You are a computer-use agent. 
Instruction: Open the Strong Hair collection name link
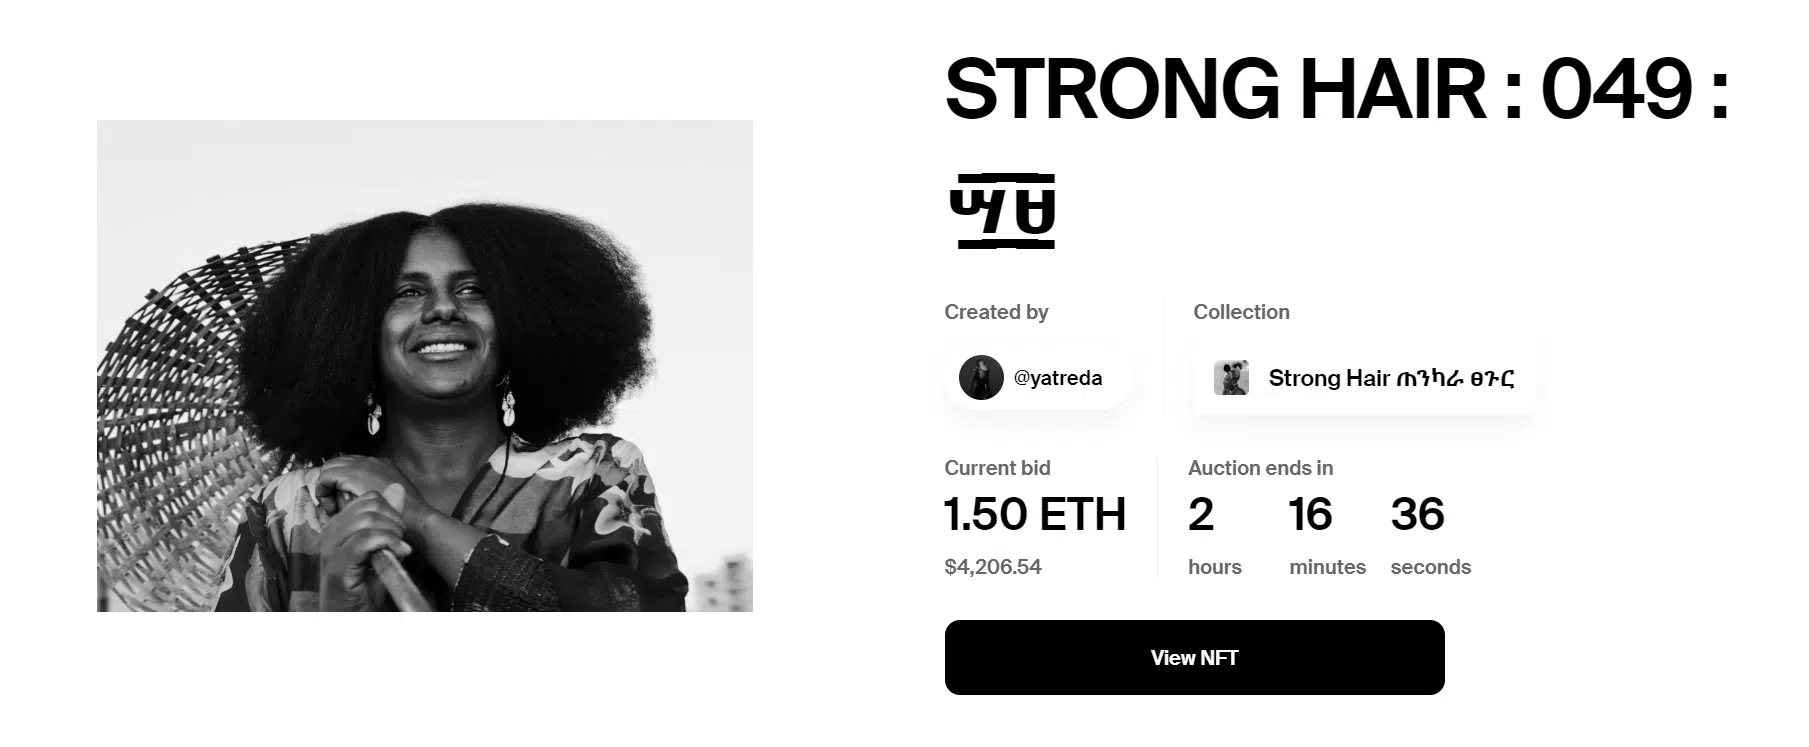[1391, 378]
